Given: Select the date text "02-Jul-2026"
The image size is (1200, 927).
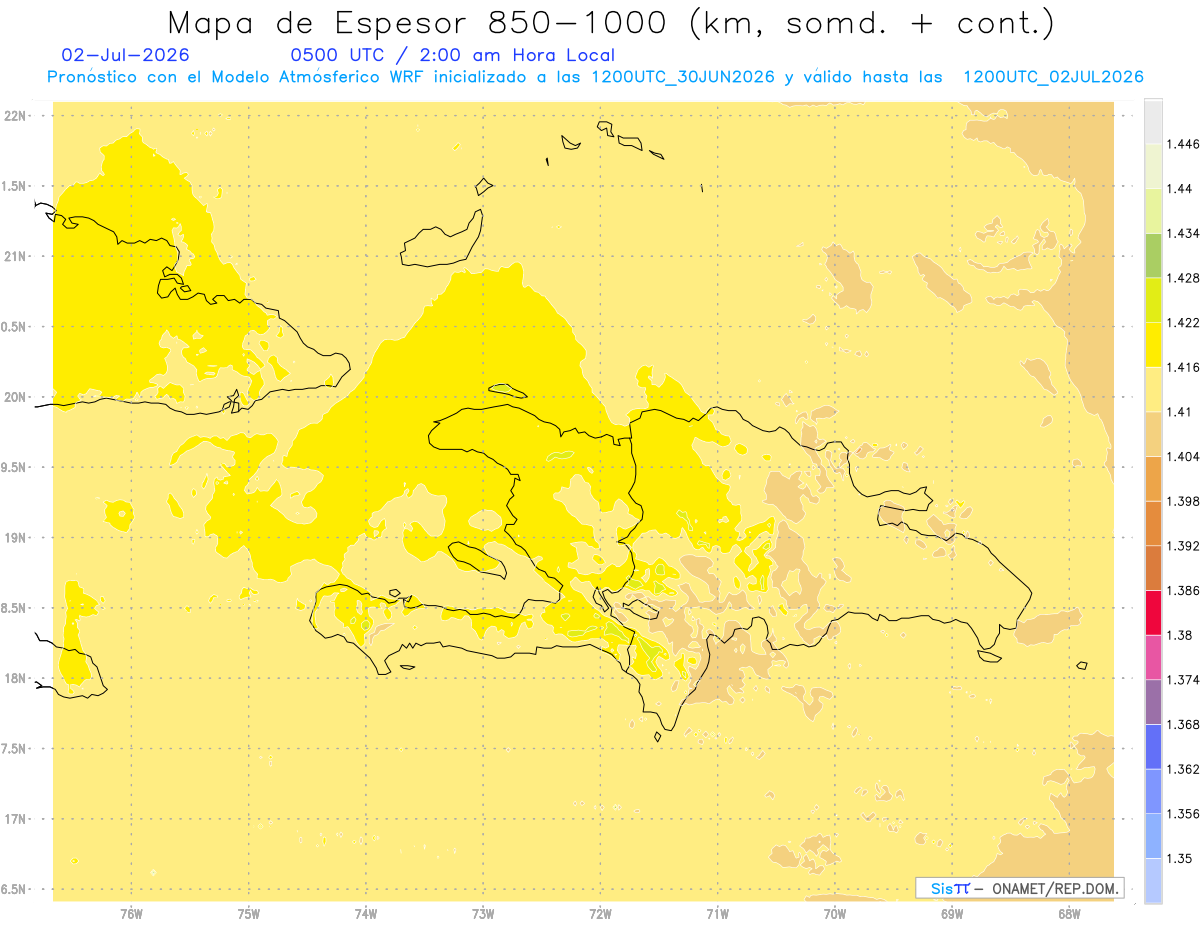Looking at the screenshot, I should pos(125,55).
